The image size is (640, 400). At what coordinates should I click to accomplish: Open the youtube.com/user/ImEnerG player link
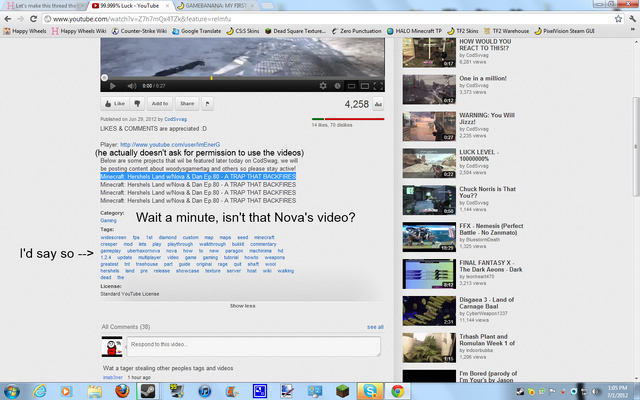point(170,144)
